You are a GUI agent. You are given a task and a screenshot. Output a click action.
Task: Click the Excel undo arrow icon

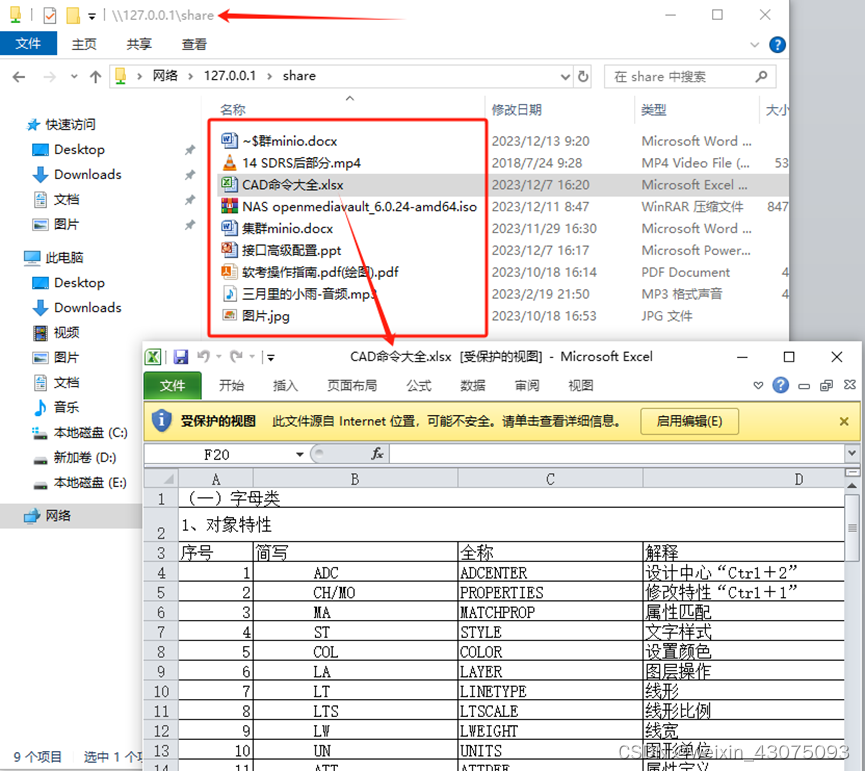(x=204, y=357)
